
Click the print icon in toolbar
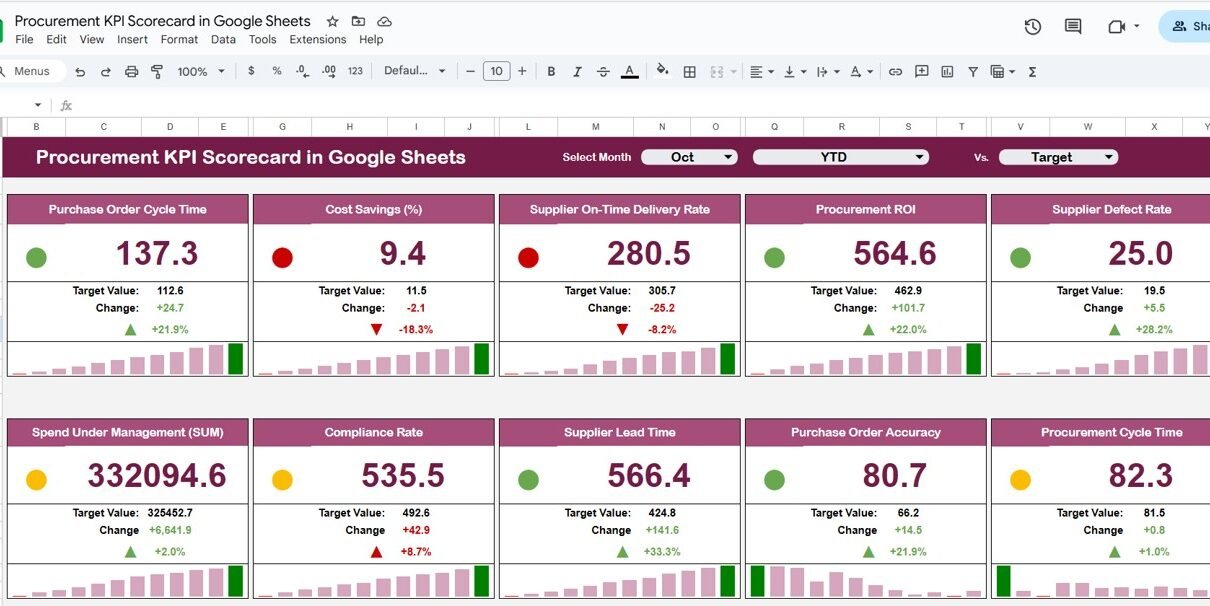pos(131,72)
